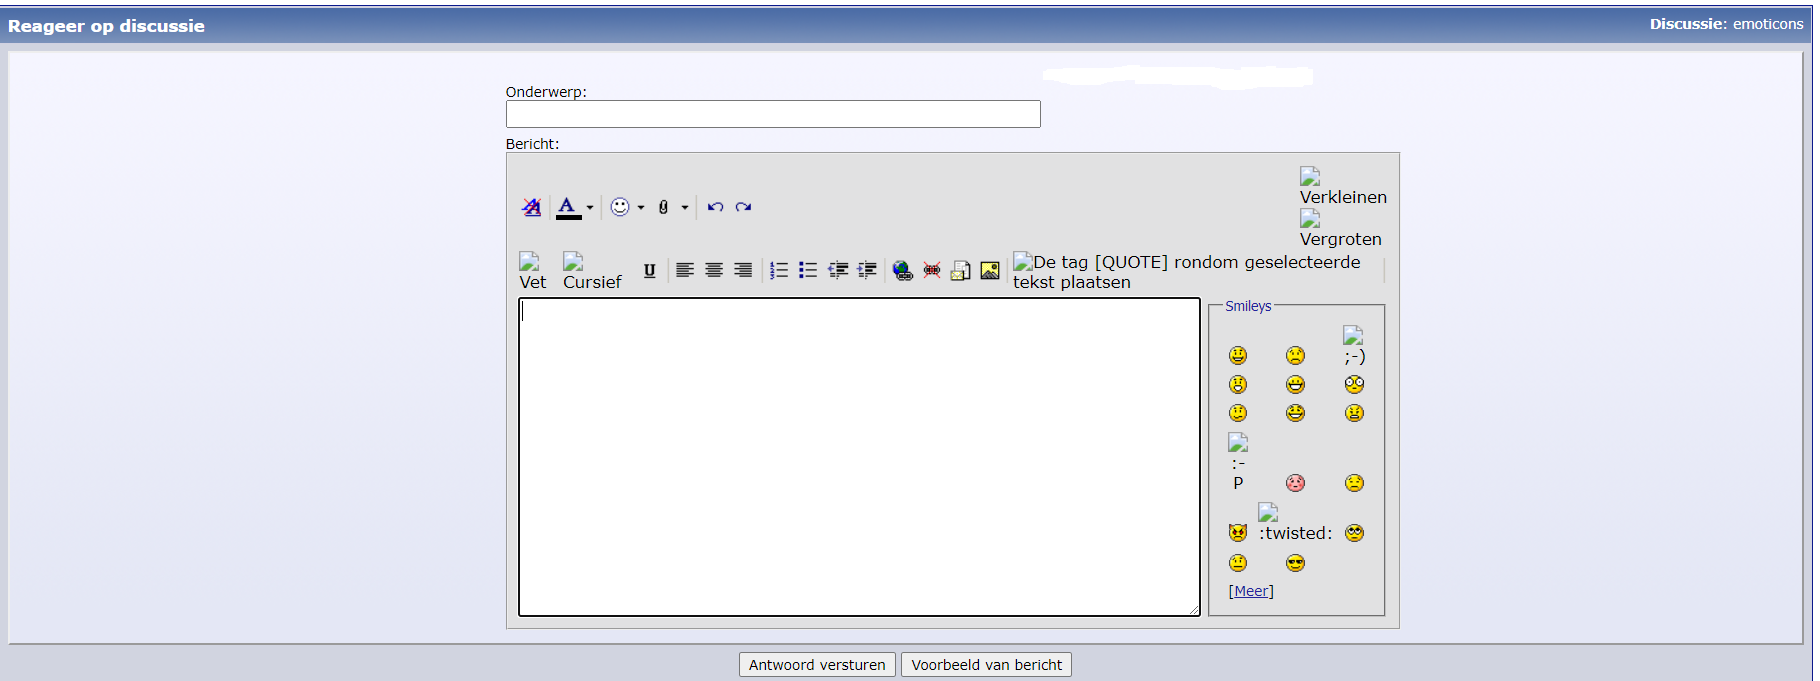Screen dimensions: 1820x681
Task: Open the Meer smileys link
Action: (x=1251, y=591)
